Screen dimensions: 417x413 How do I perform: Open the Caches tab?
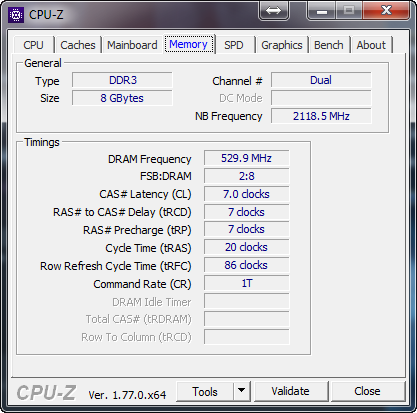click(x=78, y=45)
